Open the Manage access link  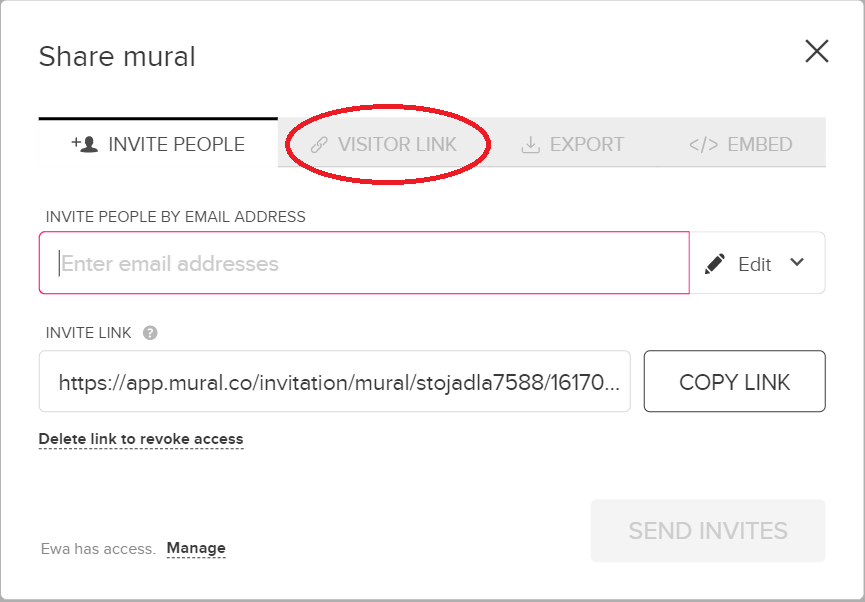coord(196,548)
